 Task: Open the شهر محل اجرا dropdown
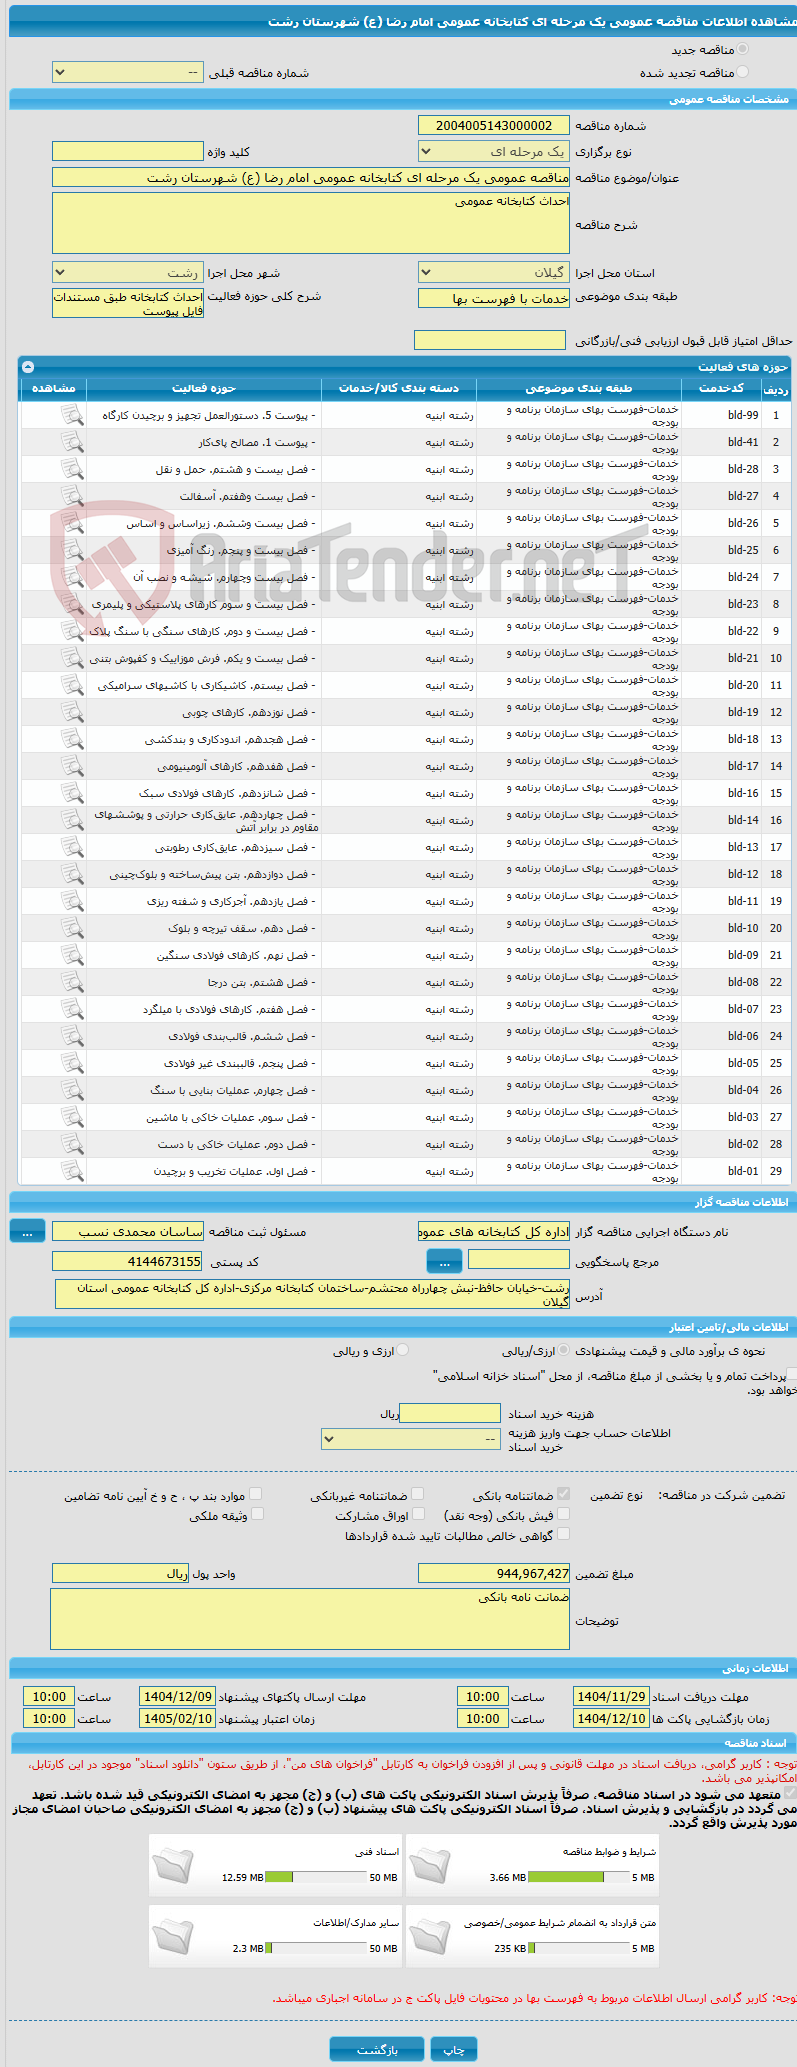pos(128,272)
